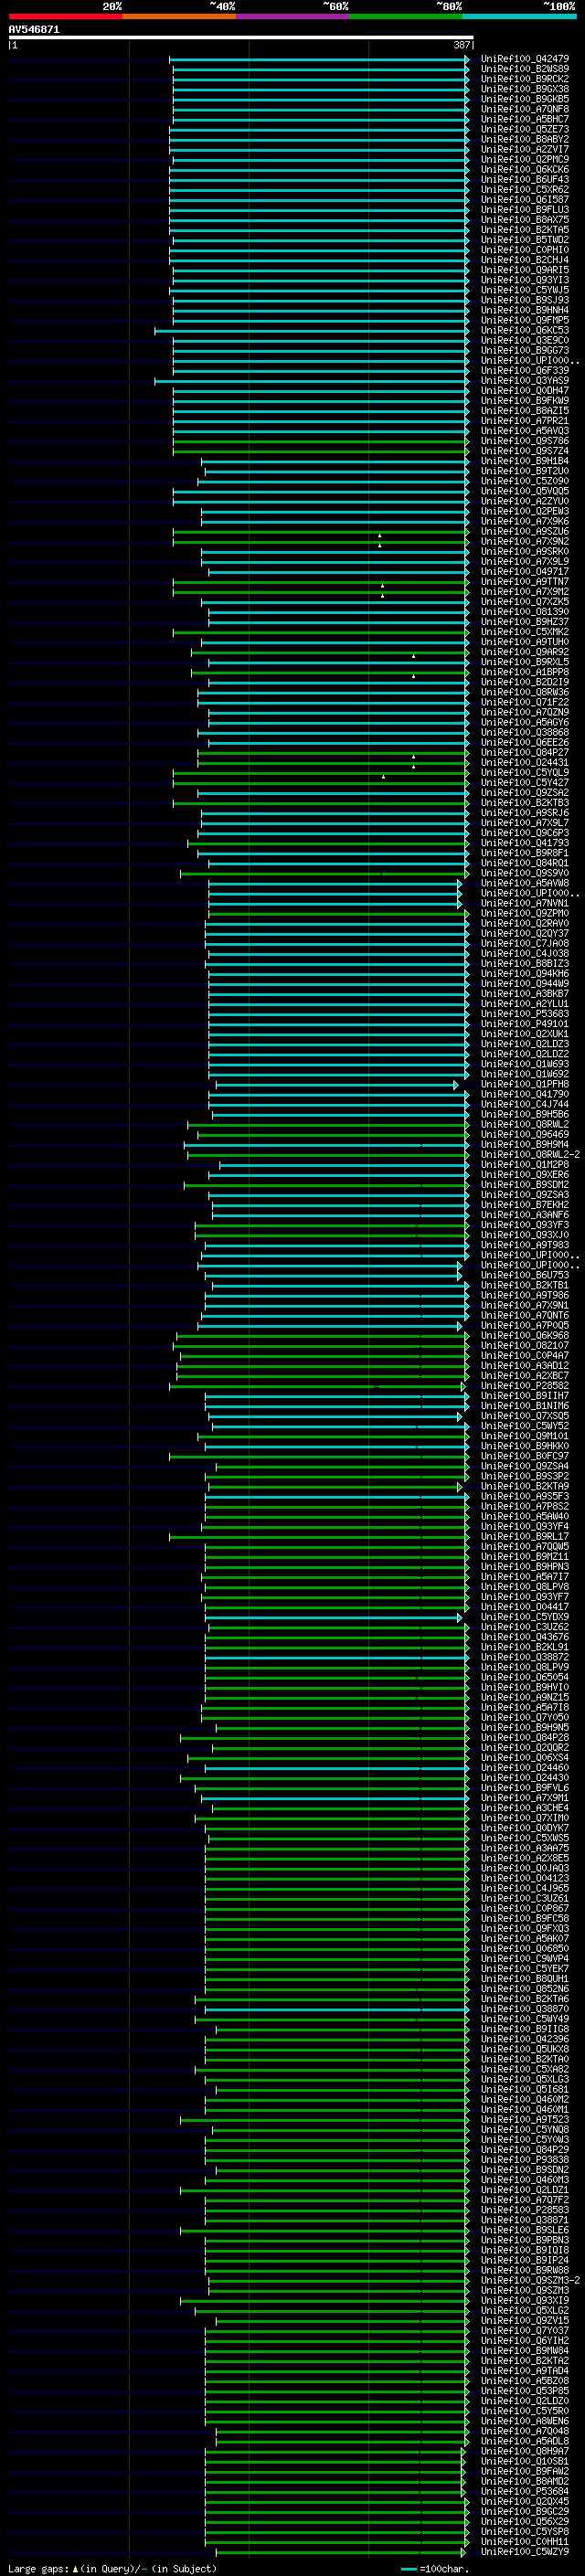
Task: Open the UniRef100_B5TWD2 entry
Action: (525, 239)
